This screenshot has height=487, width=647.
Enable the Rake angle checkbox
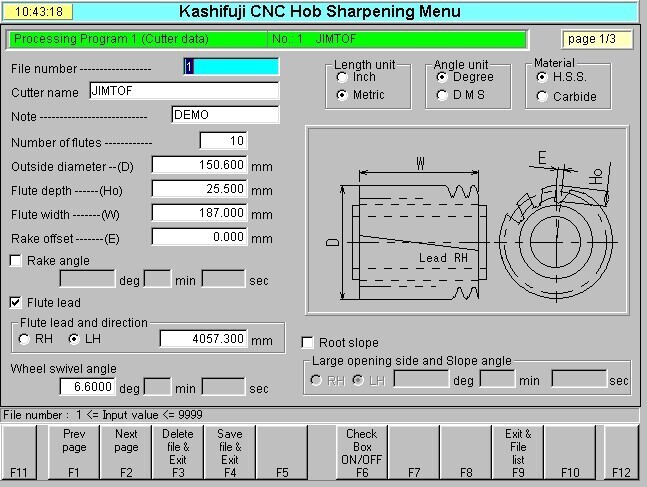point(16,260)
